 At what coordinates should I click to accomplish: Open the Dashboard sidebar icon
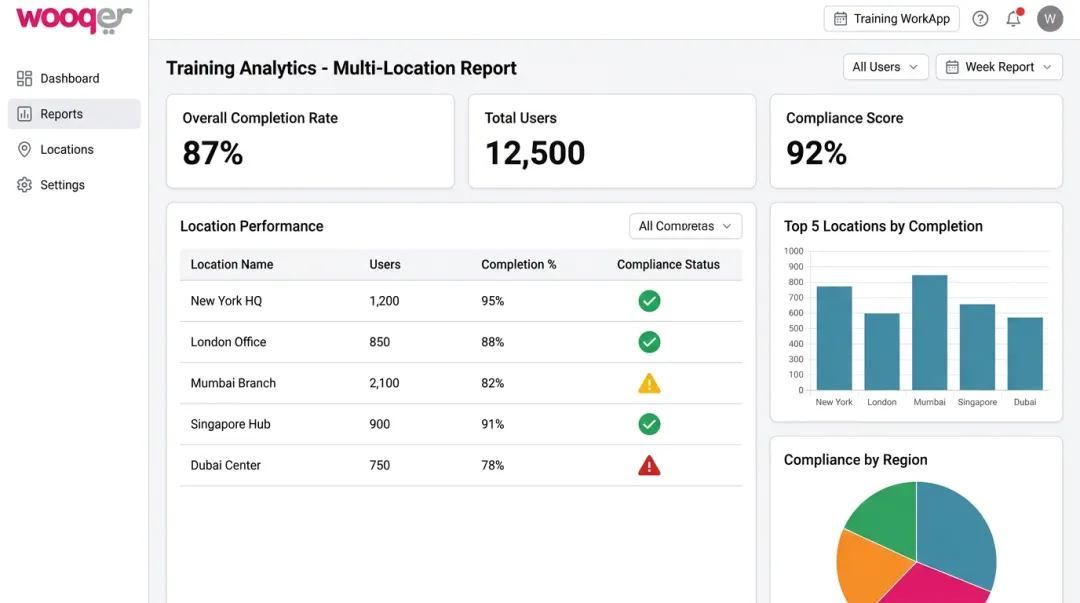[x=24, y=79]
